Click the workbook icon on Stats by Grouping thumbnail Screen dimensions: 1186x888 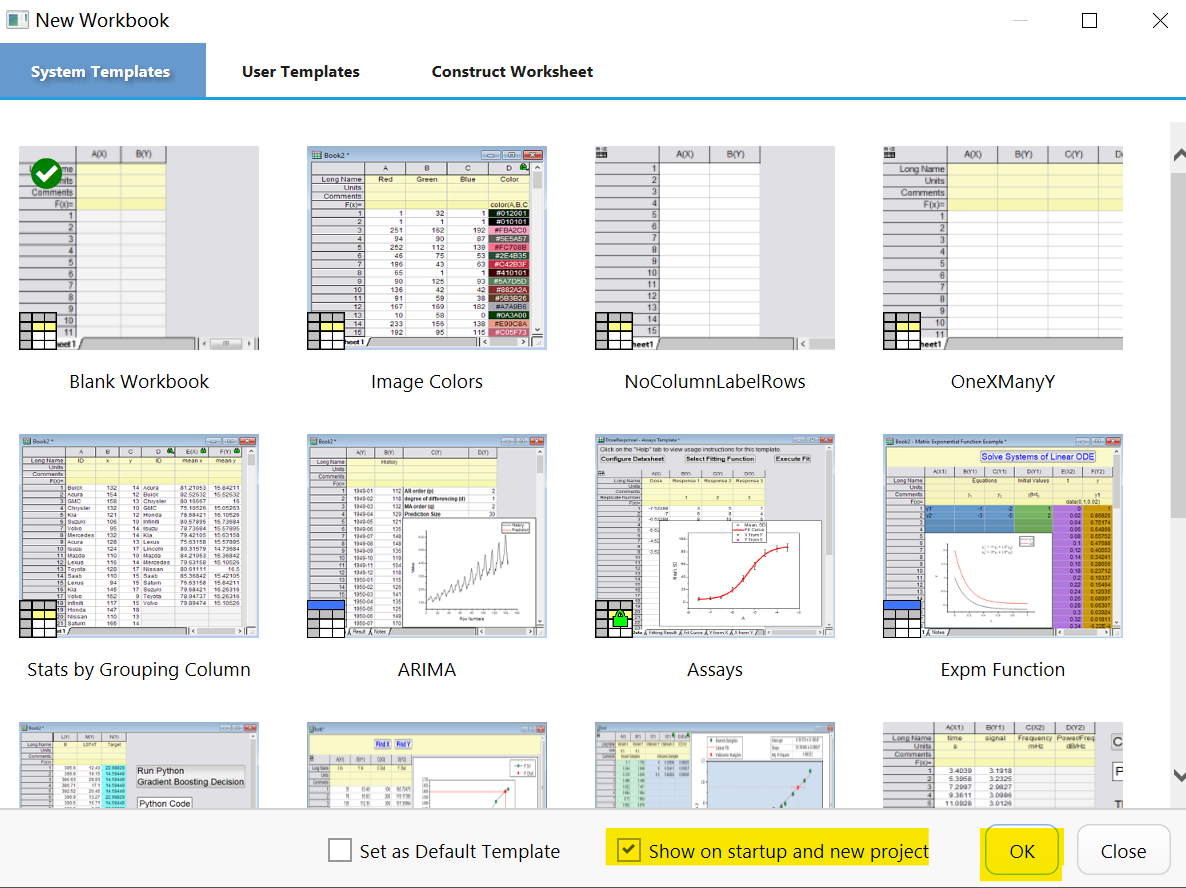pos(39,619)
